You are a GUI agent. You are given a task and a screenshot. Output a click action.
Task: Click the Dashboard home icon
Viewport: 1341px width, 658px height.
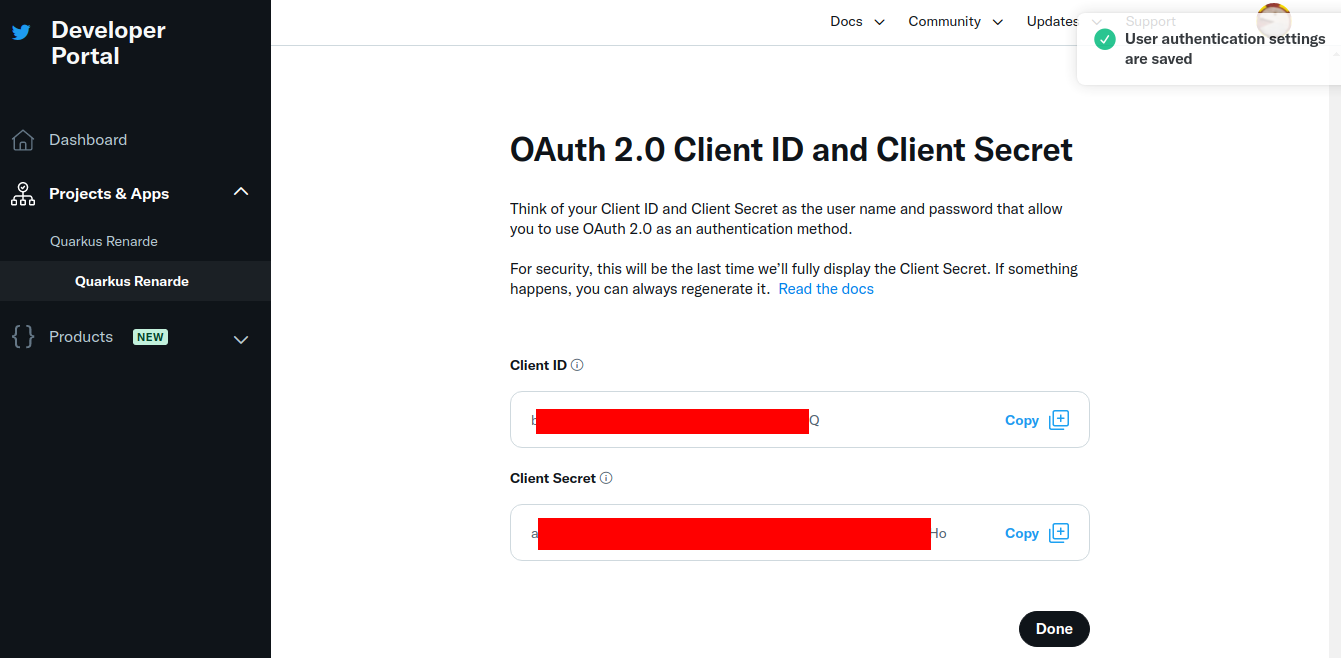click(22, 140)
